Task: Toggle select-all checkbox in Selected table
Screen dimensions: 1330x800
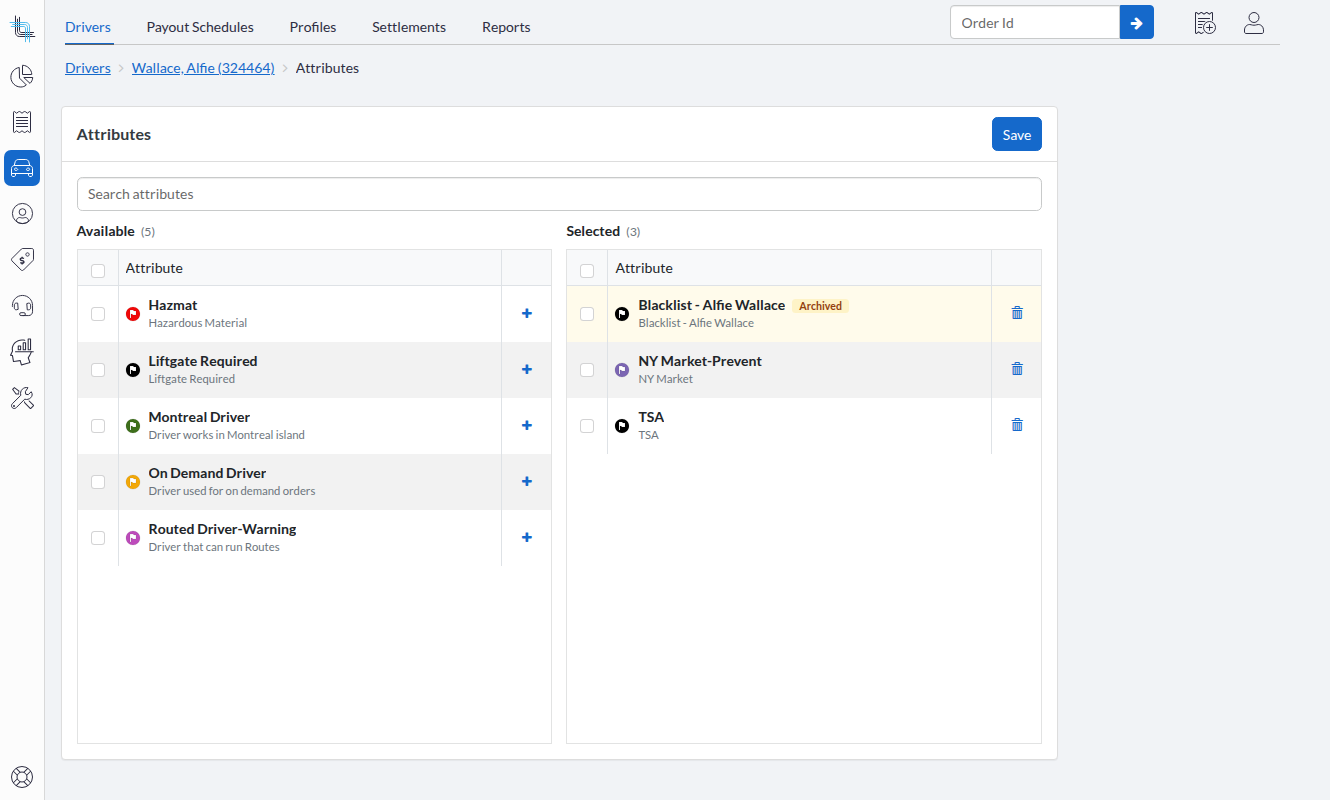Action: tap(587, 270)
